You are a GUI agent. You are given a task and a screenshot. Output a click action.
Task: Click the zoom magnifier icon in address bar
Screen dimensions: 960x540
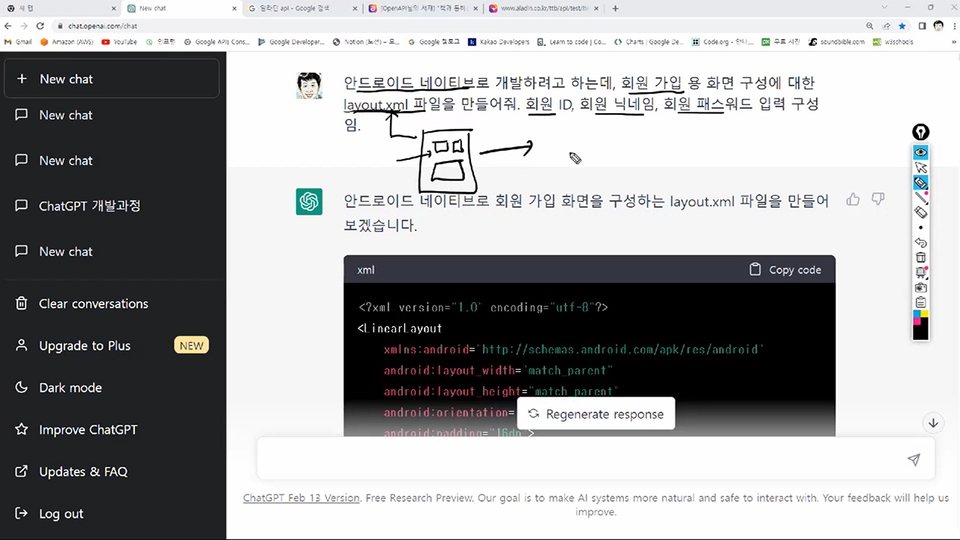[869, 26]
